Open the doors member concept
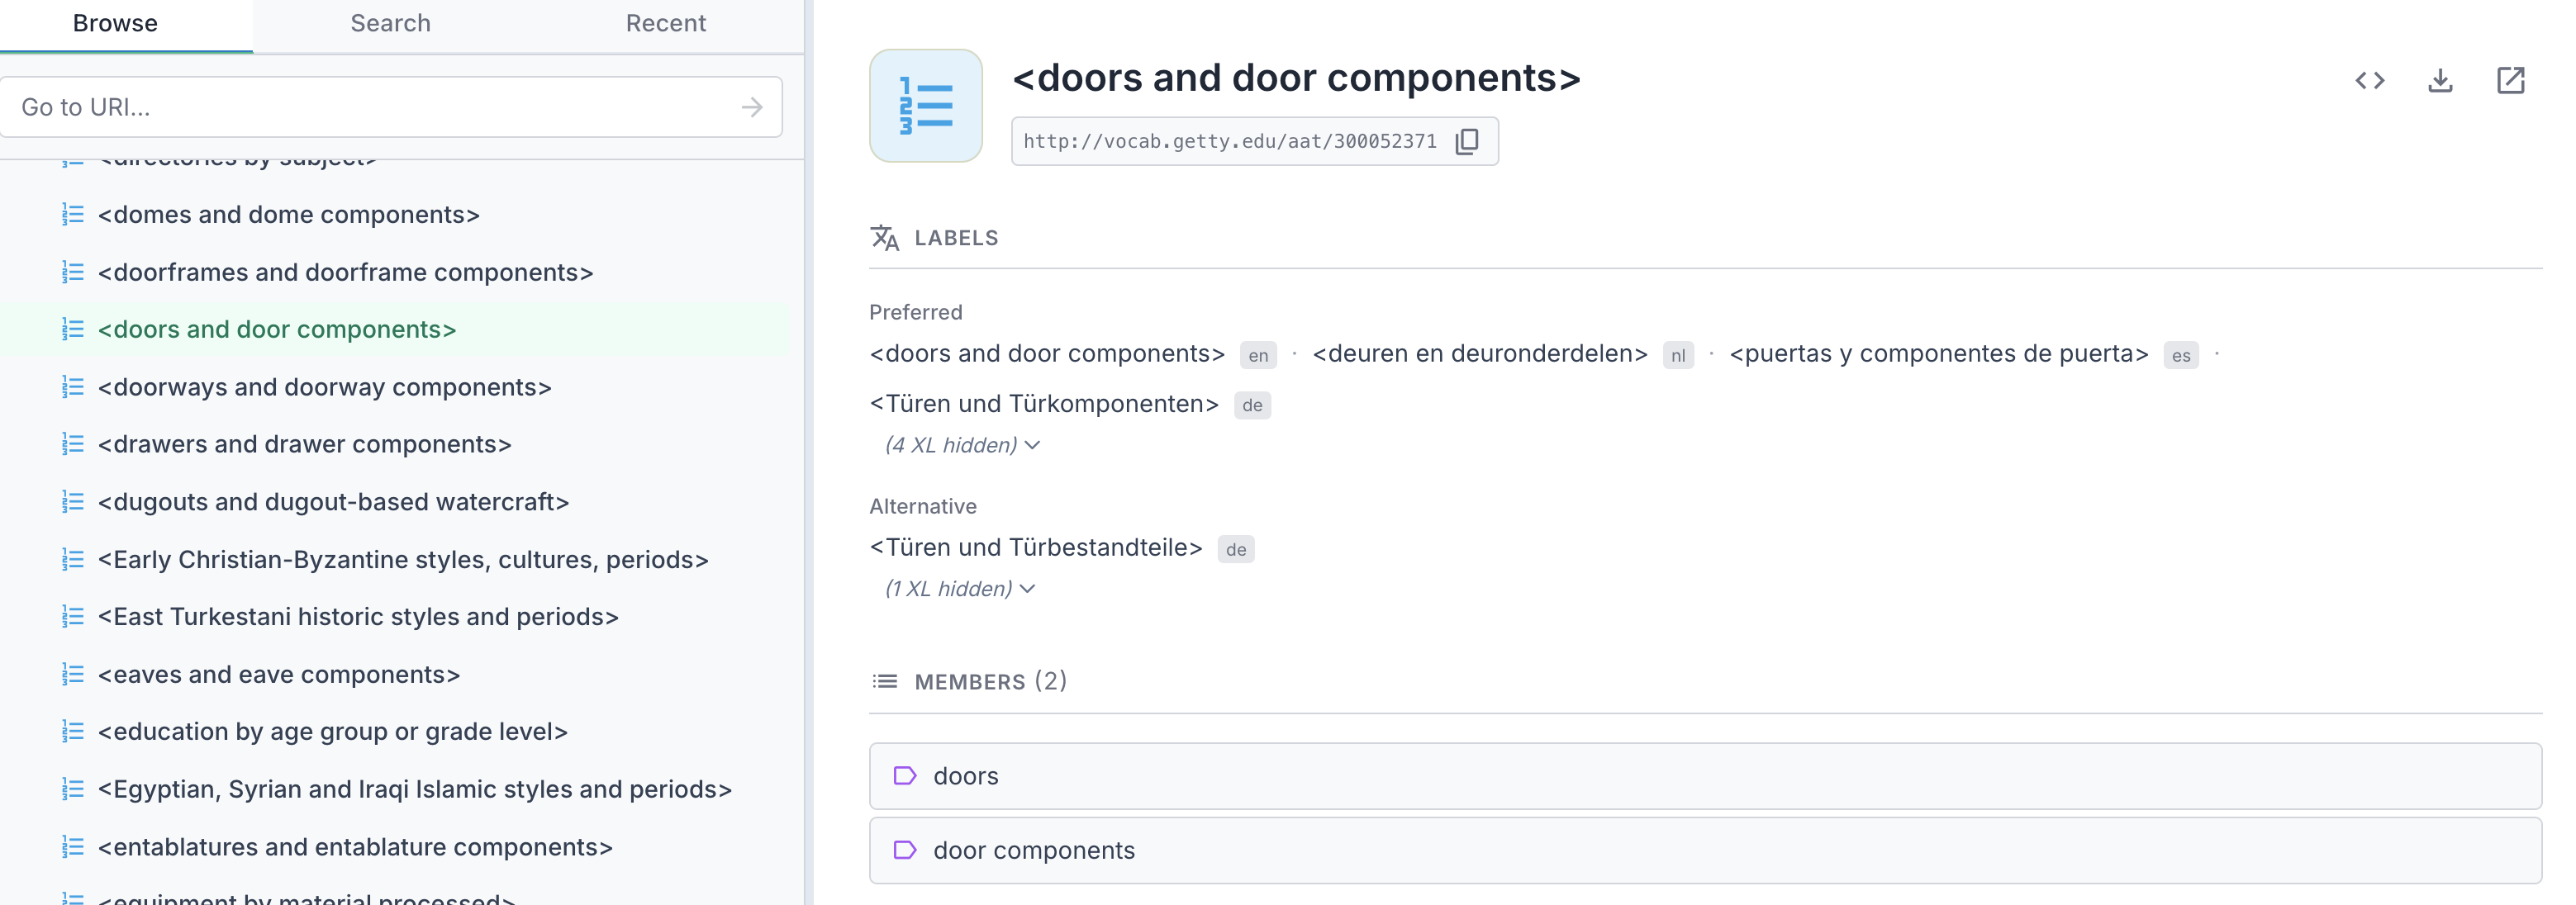This screenshot has width=2576, height=905. click(1705, 776)
